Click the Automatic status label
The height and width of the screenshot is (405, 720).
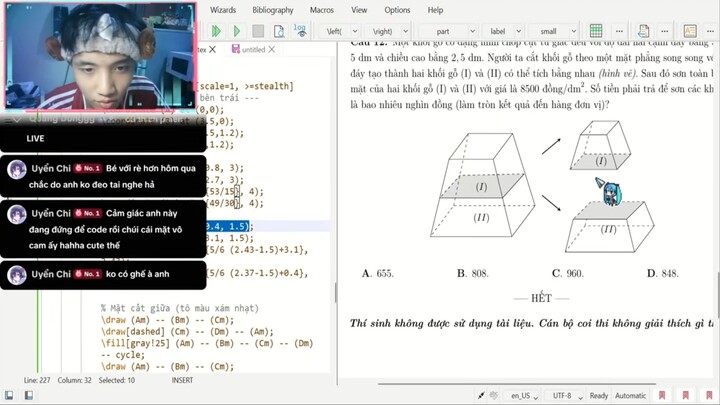pos(630,395)
